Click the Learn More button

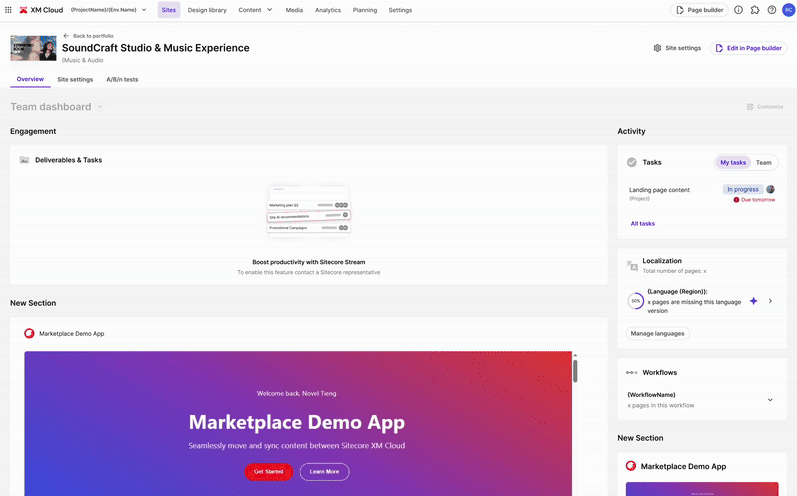pos(324,472)
